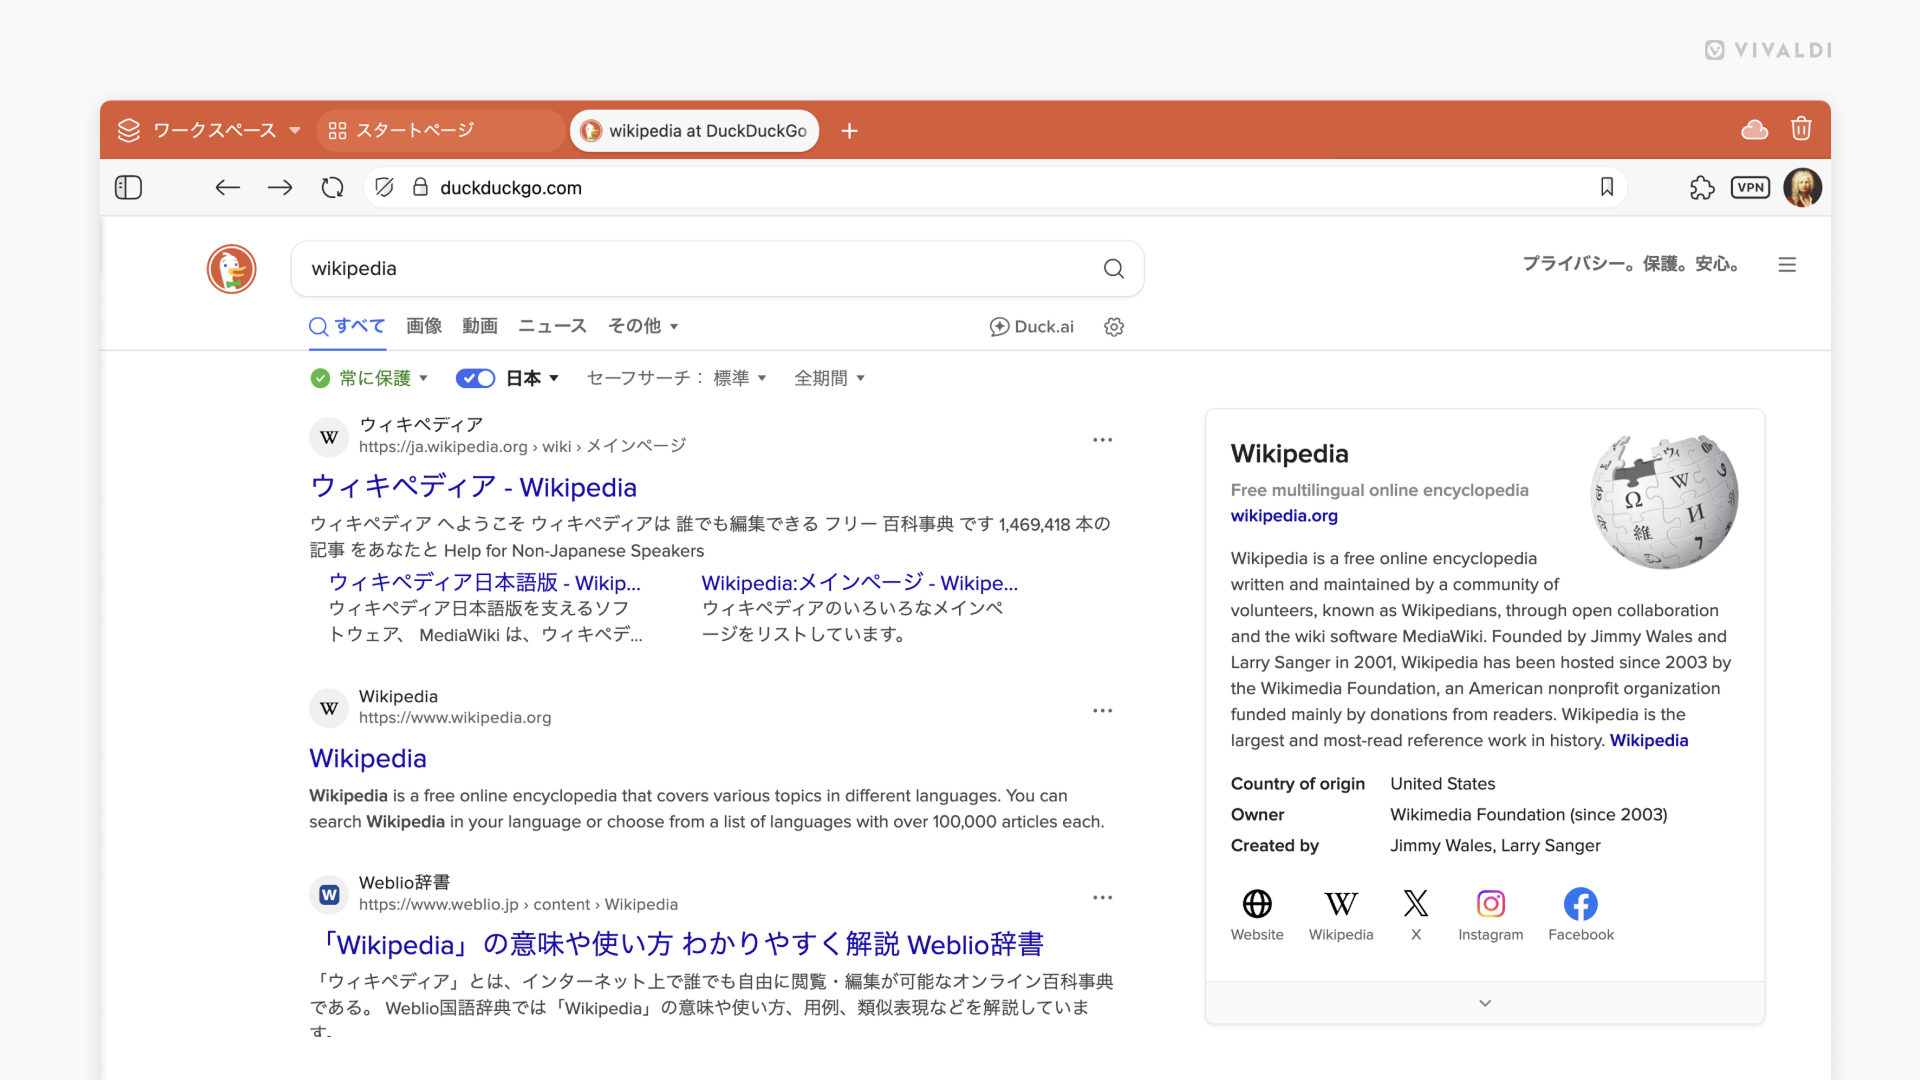Image resolution: width=1920 pixels, height=1080 pixels.
Task: Click the DuckDuckGo logo
Action: coord(232,269)
